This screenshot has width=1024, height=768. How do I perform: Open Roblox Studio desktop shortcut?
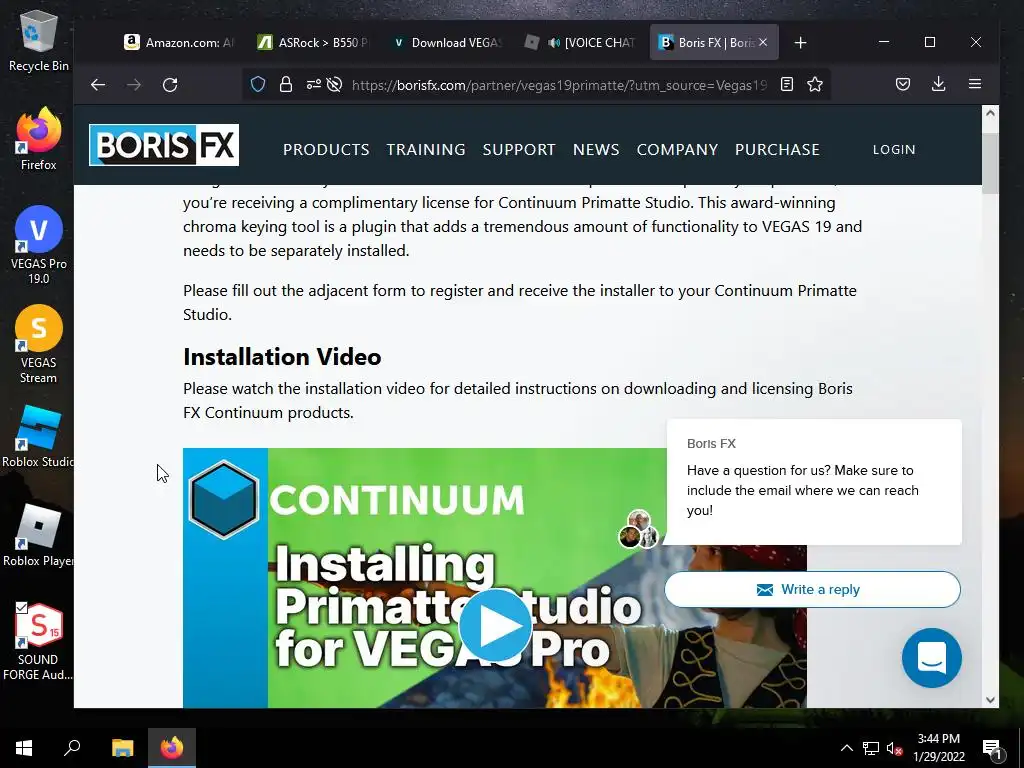click(x=39, y=436)
